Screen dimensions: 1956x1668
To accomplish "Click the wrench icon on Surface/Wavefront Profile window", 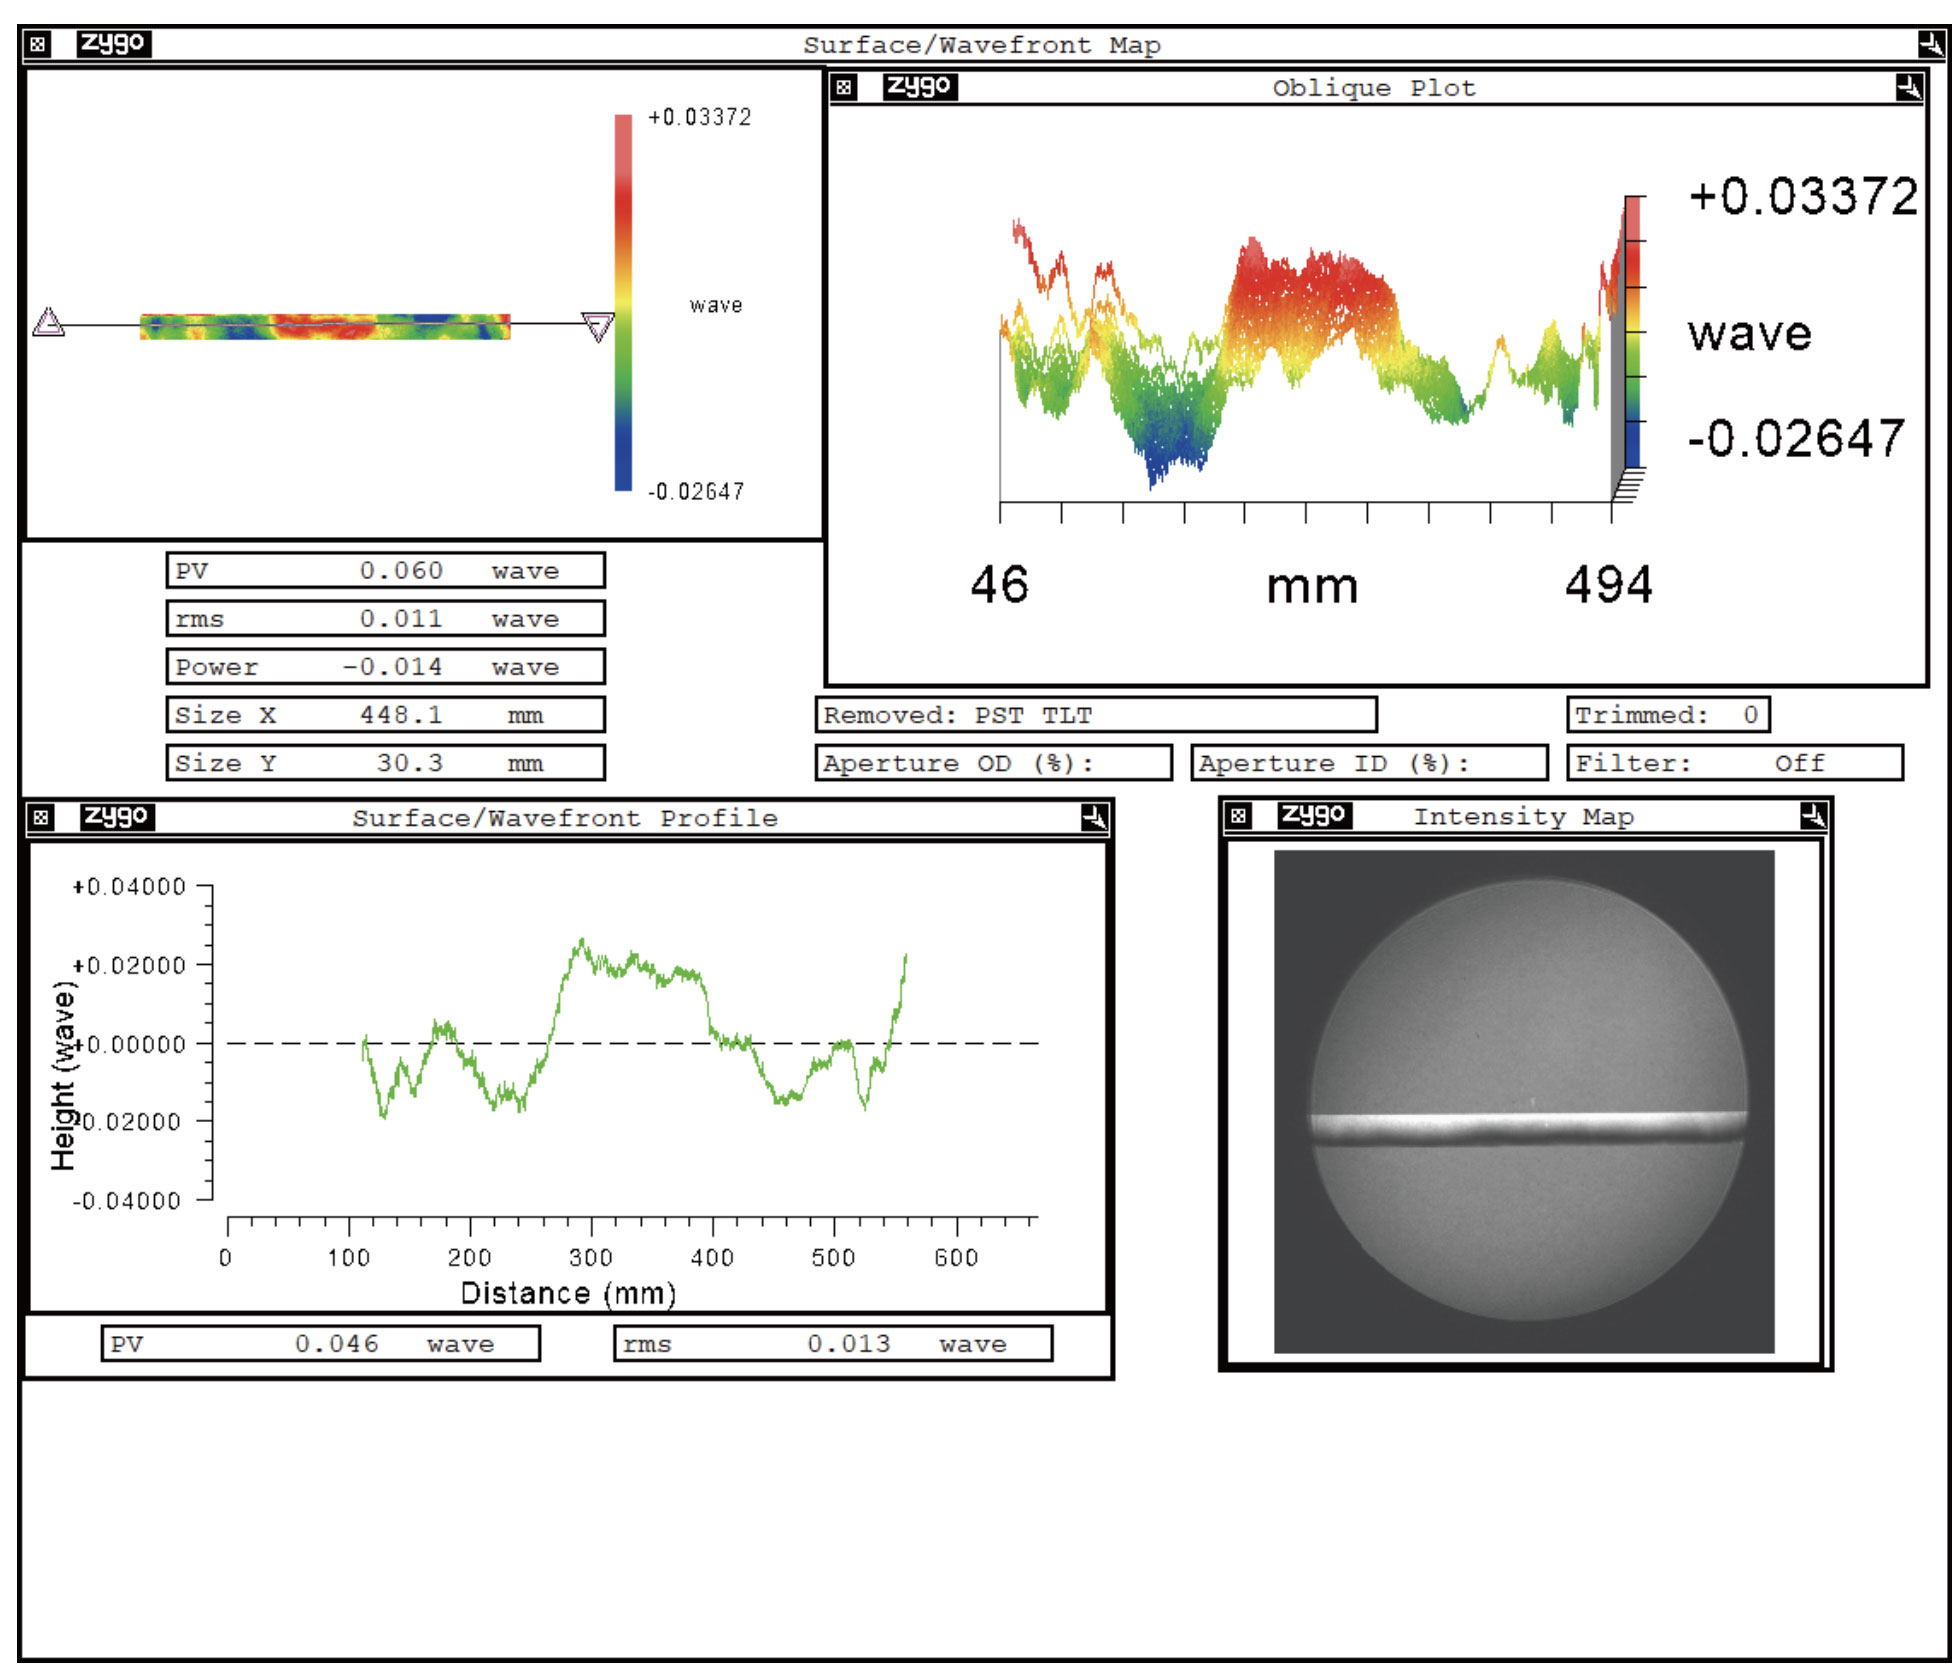I will click(1095, 815).
